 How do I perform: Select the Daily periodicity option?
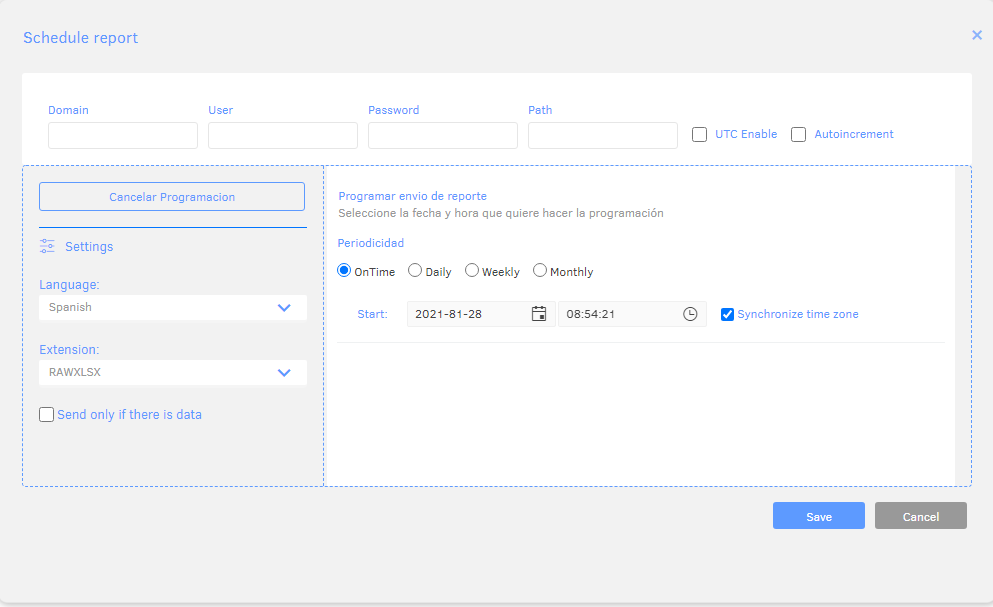(x=415, y=271)
